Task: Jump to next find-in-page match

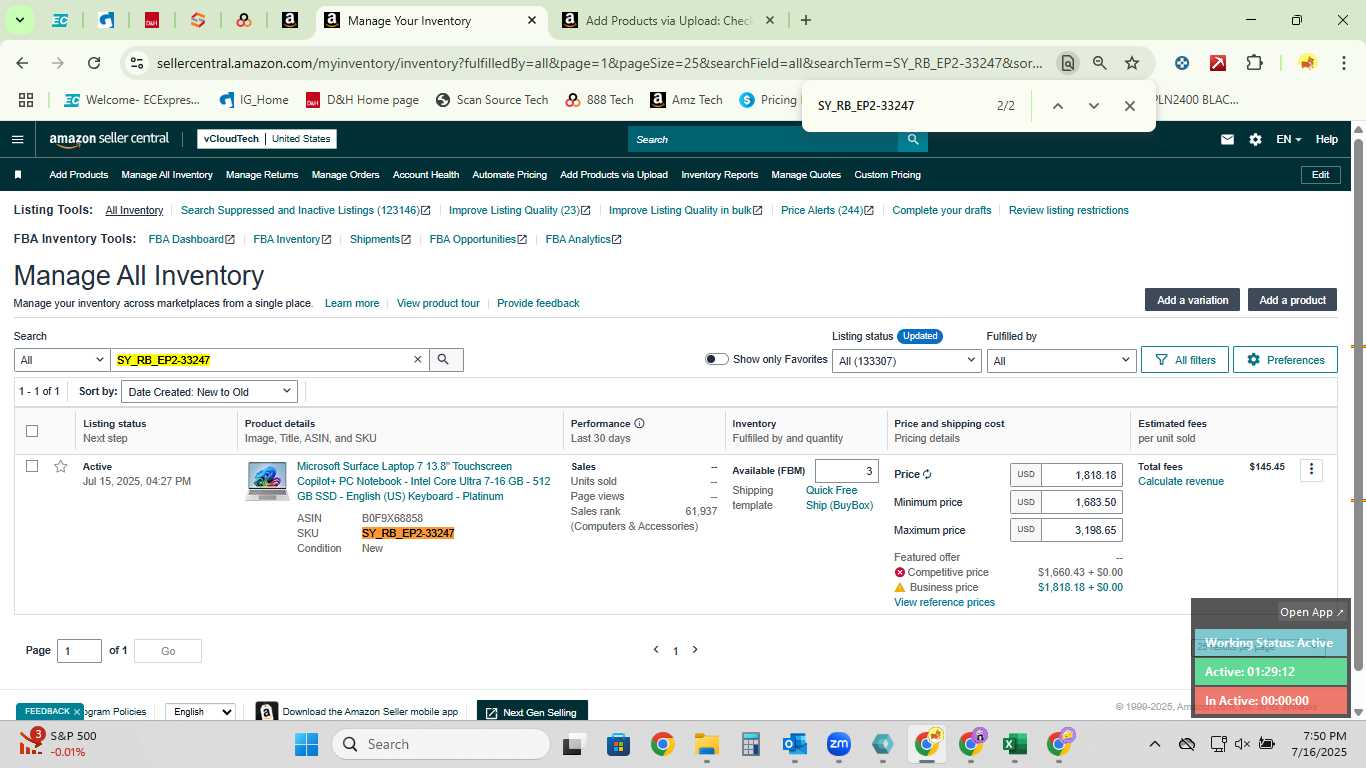Action: point(1093,106)
